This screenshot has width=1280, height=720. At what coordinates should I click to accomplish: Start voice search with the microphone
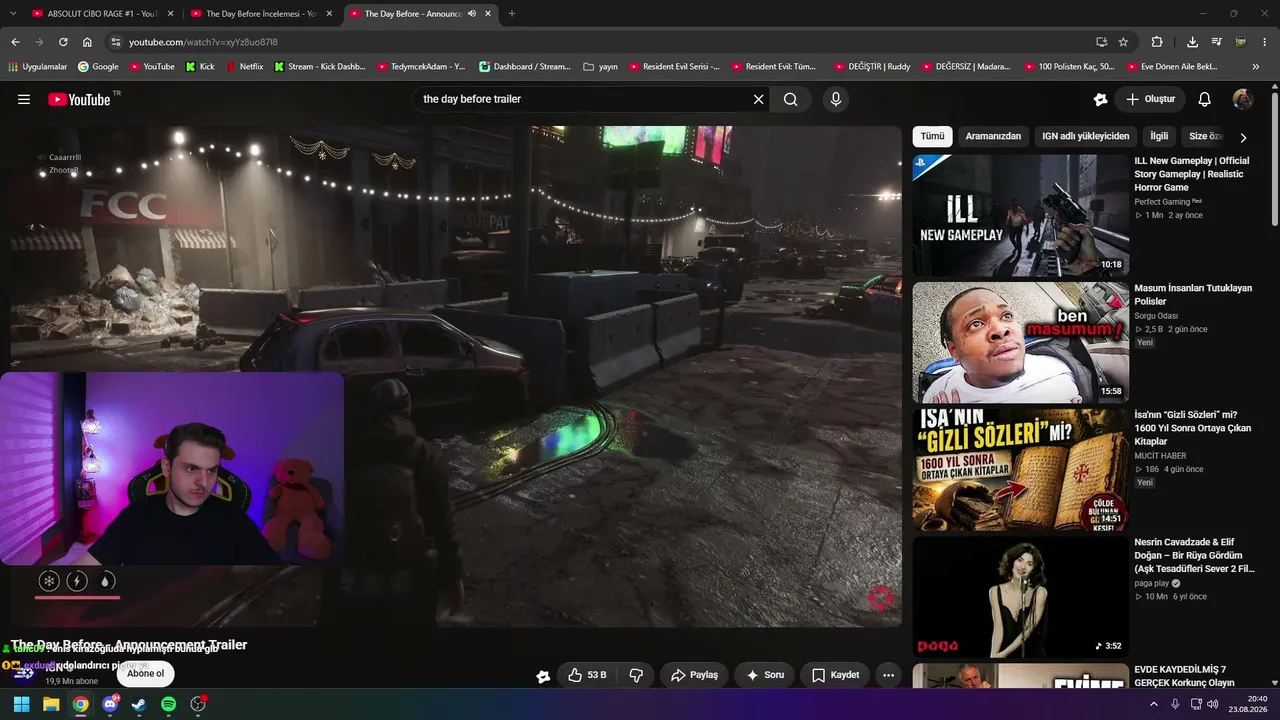[x=836, y=99]
